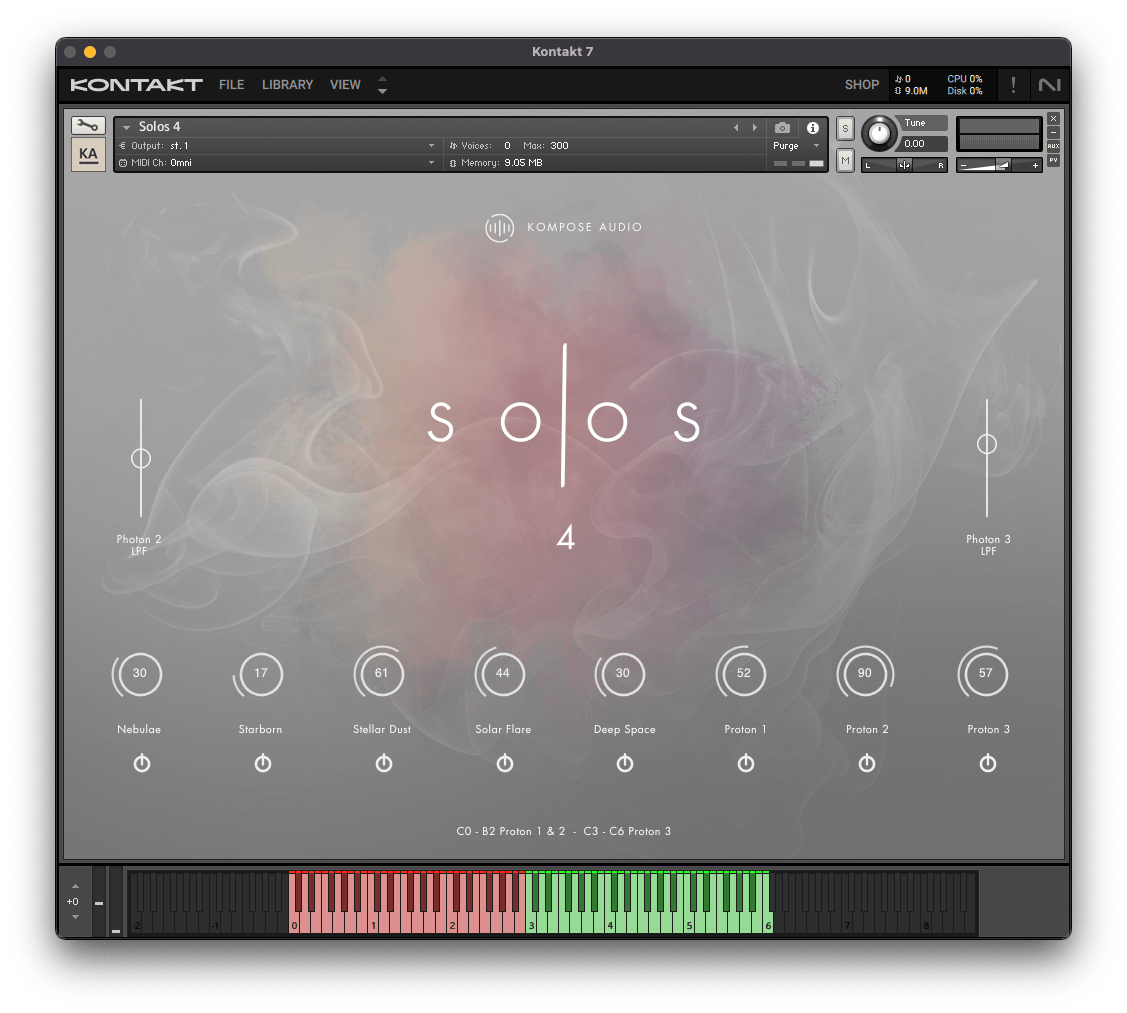Disable the Proton 3 power button
Screen dimensions: 1127x1013
pos(988,764)
